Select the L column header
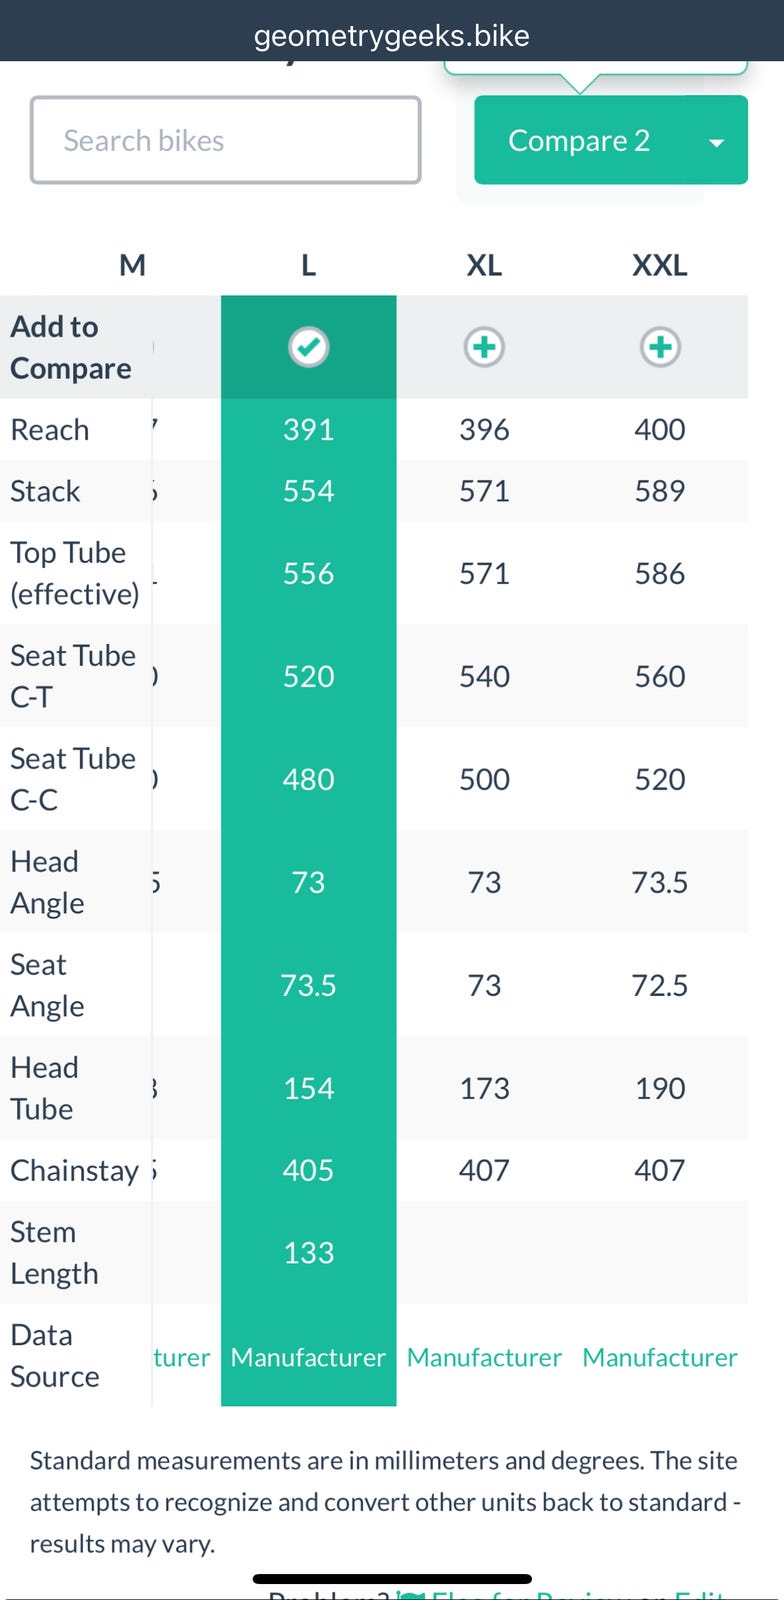The width and height of the screenshot is (784, 1600). [x=308, y=265]
